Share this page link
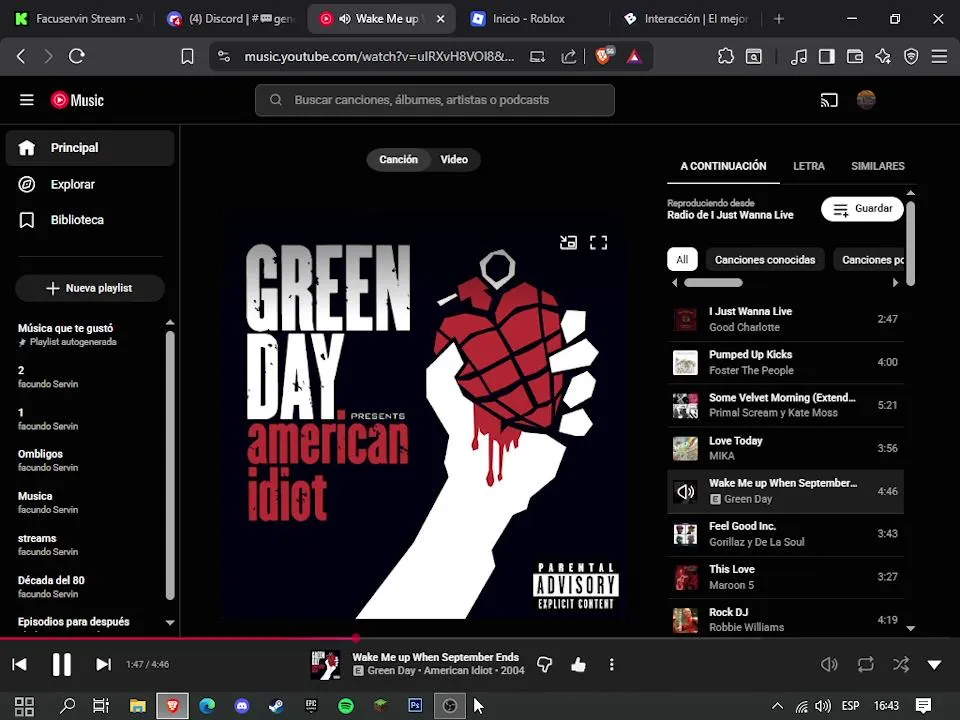This screenshot has width=960, height=720. (x=569, y=56)
